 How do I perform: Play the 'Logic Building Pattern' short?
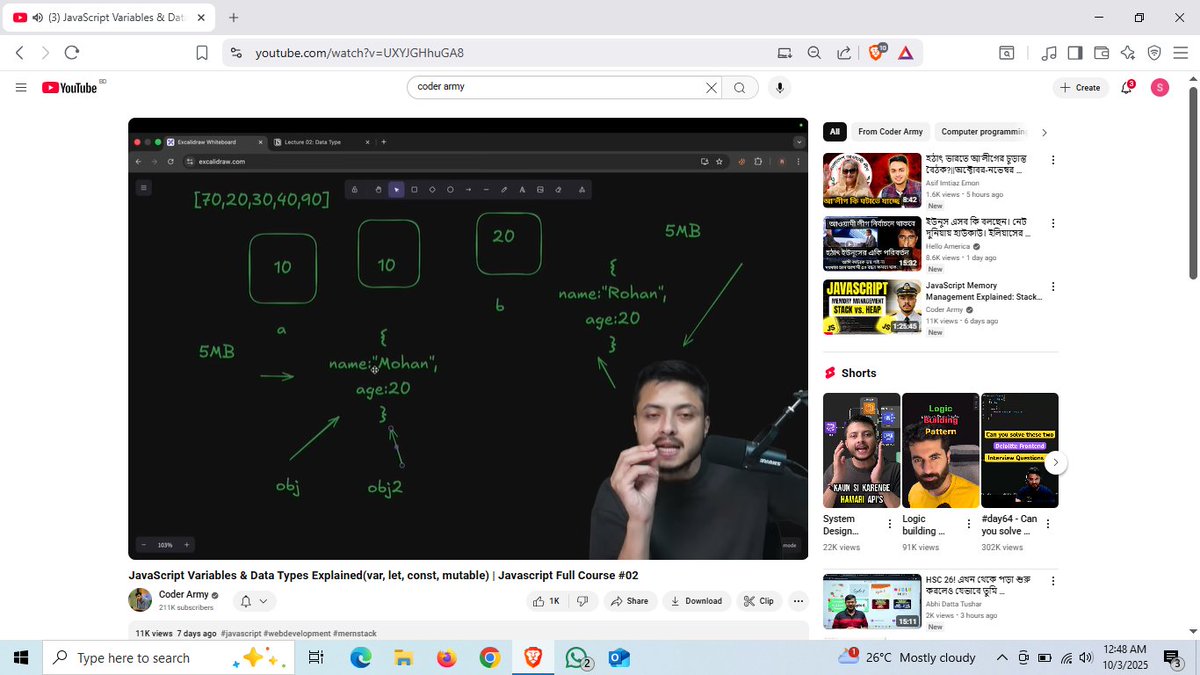940,450
